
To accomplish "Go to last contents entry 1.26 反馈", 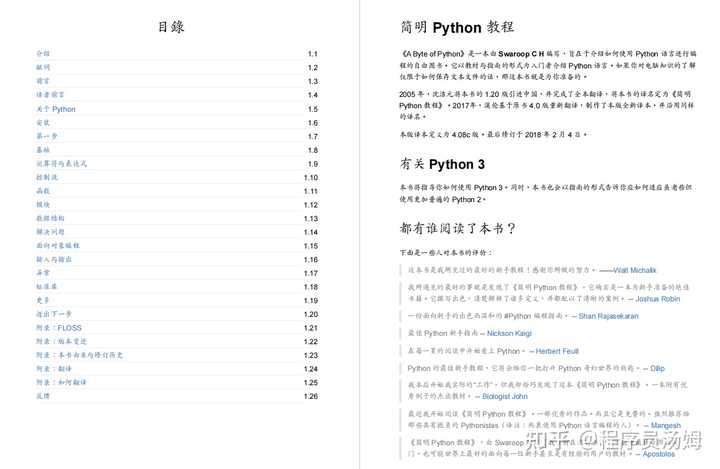I will point(43,396).
